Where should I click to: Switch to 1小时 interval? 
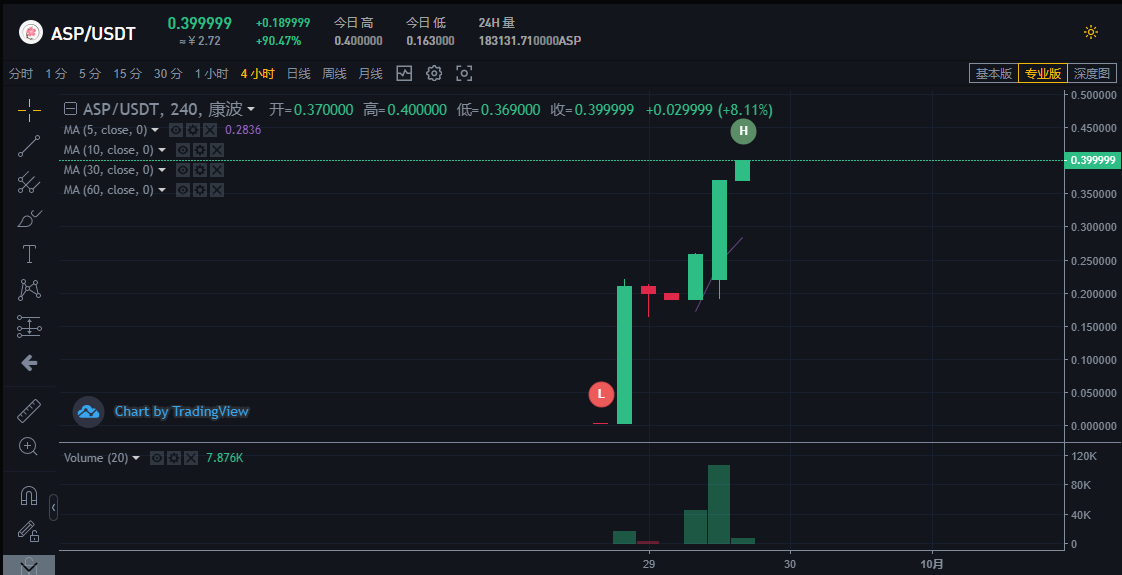tap(211, 74)
